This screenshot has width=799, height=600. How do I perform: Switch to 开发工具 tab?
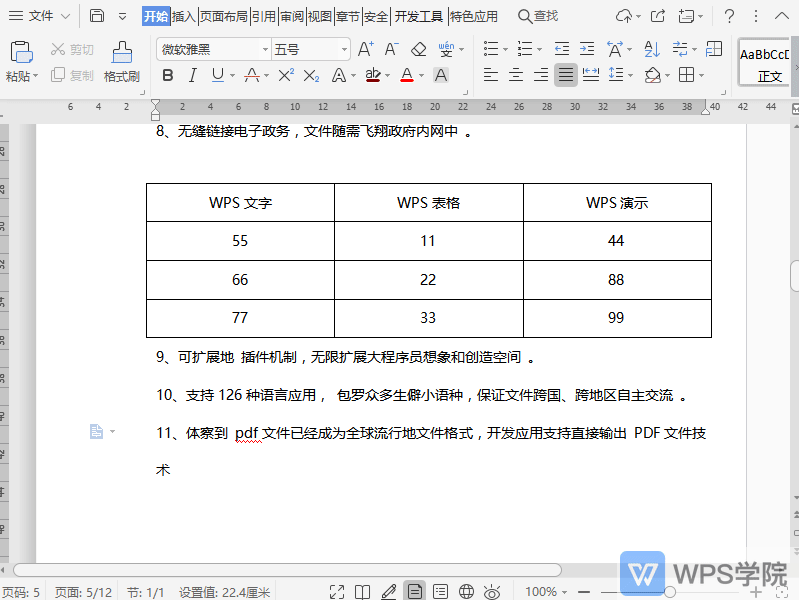(419, 16)
